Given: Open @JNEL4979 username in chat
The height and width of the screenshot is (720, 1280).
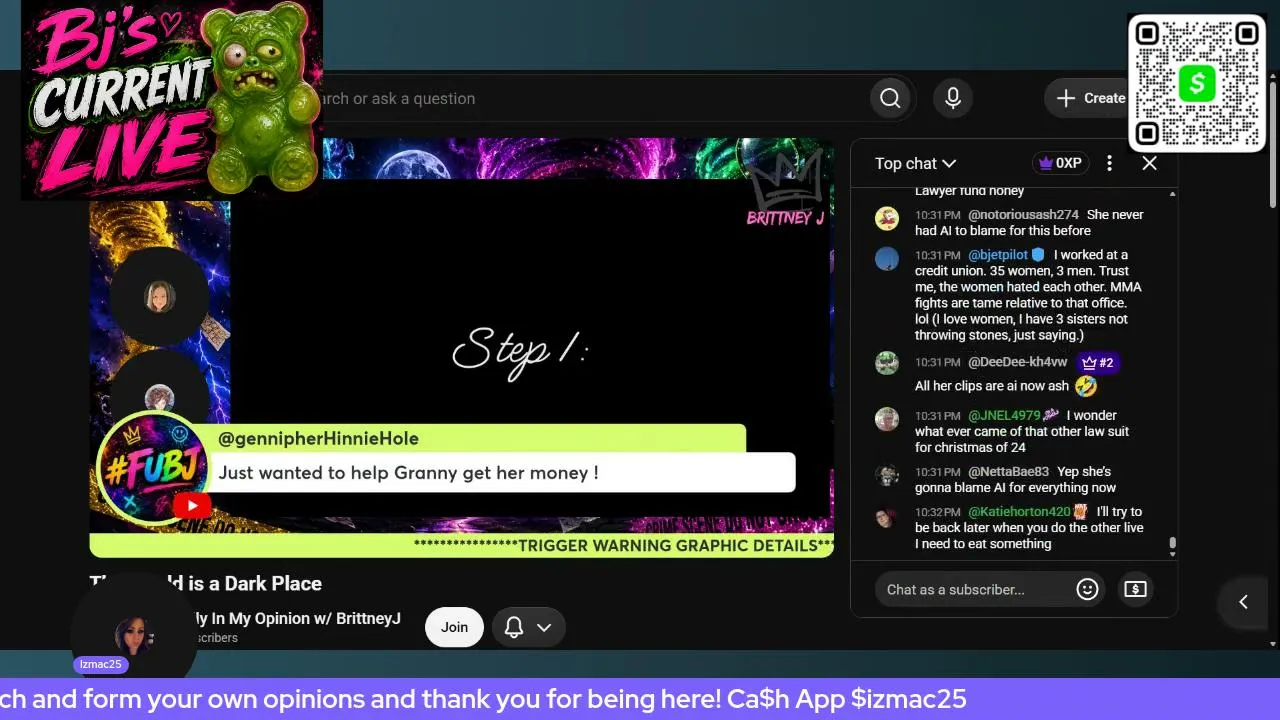Looking at the screenshot, I should [x=1004, y=415].
